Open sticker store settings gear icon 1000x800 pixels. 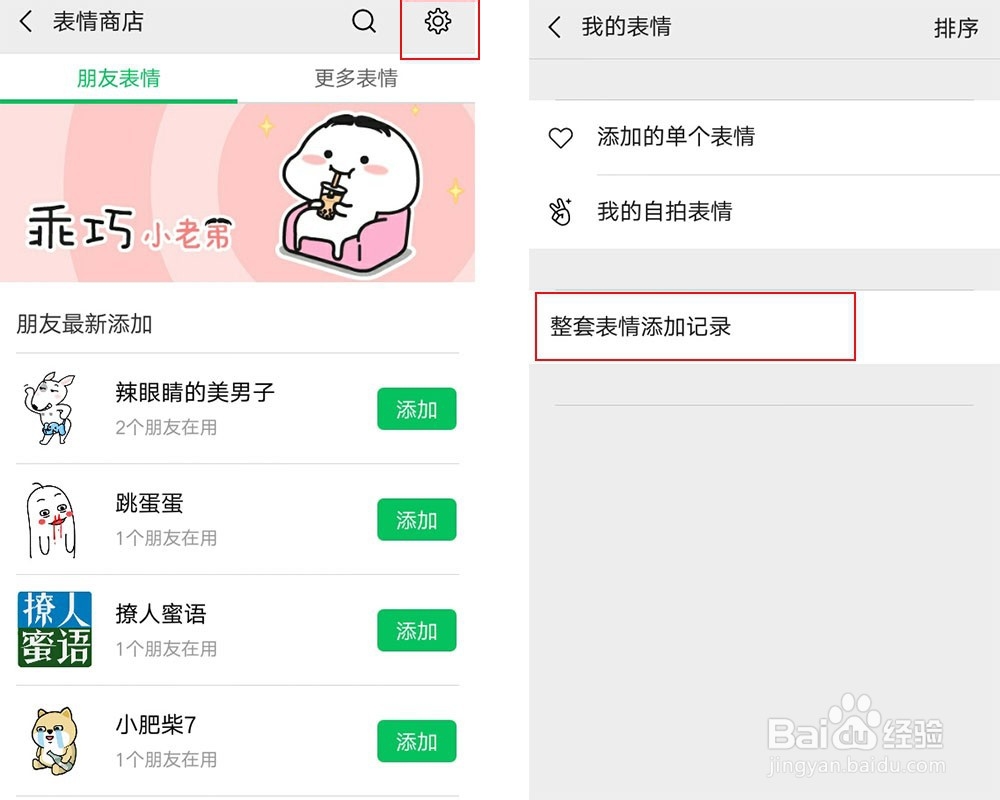pyautogui.click(x=438, y=22)
